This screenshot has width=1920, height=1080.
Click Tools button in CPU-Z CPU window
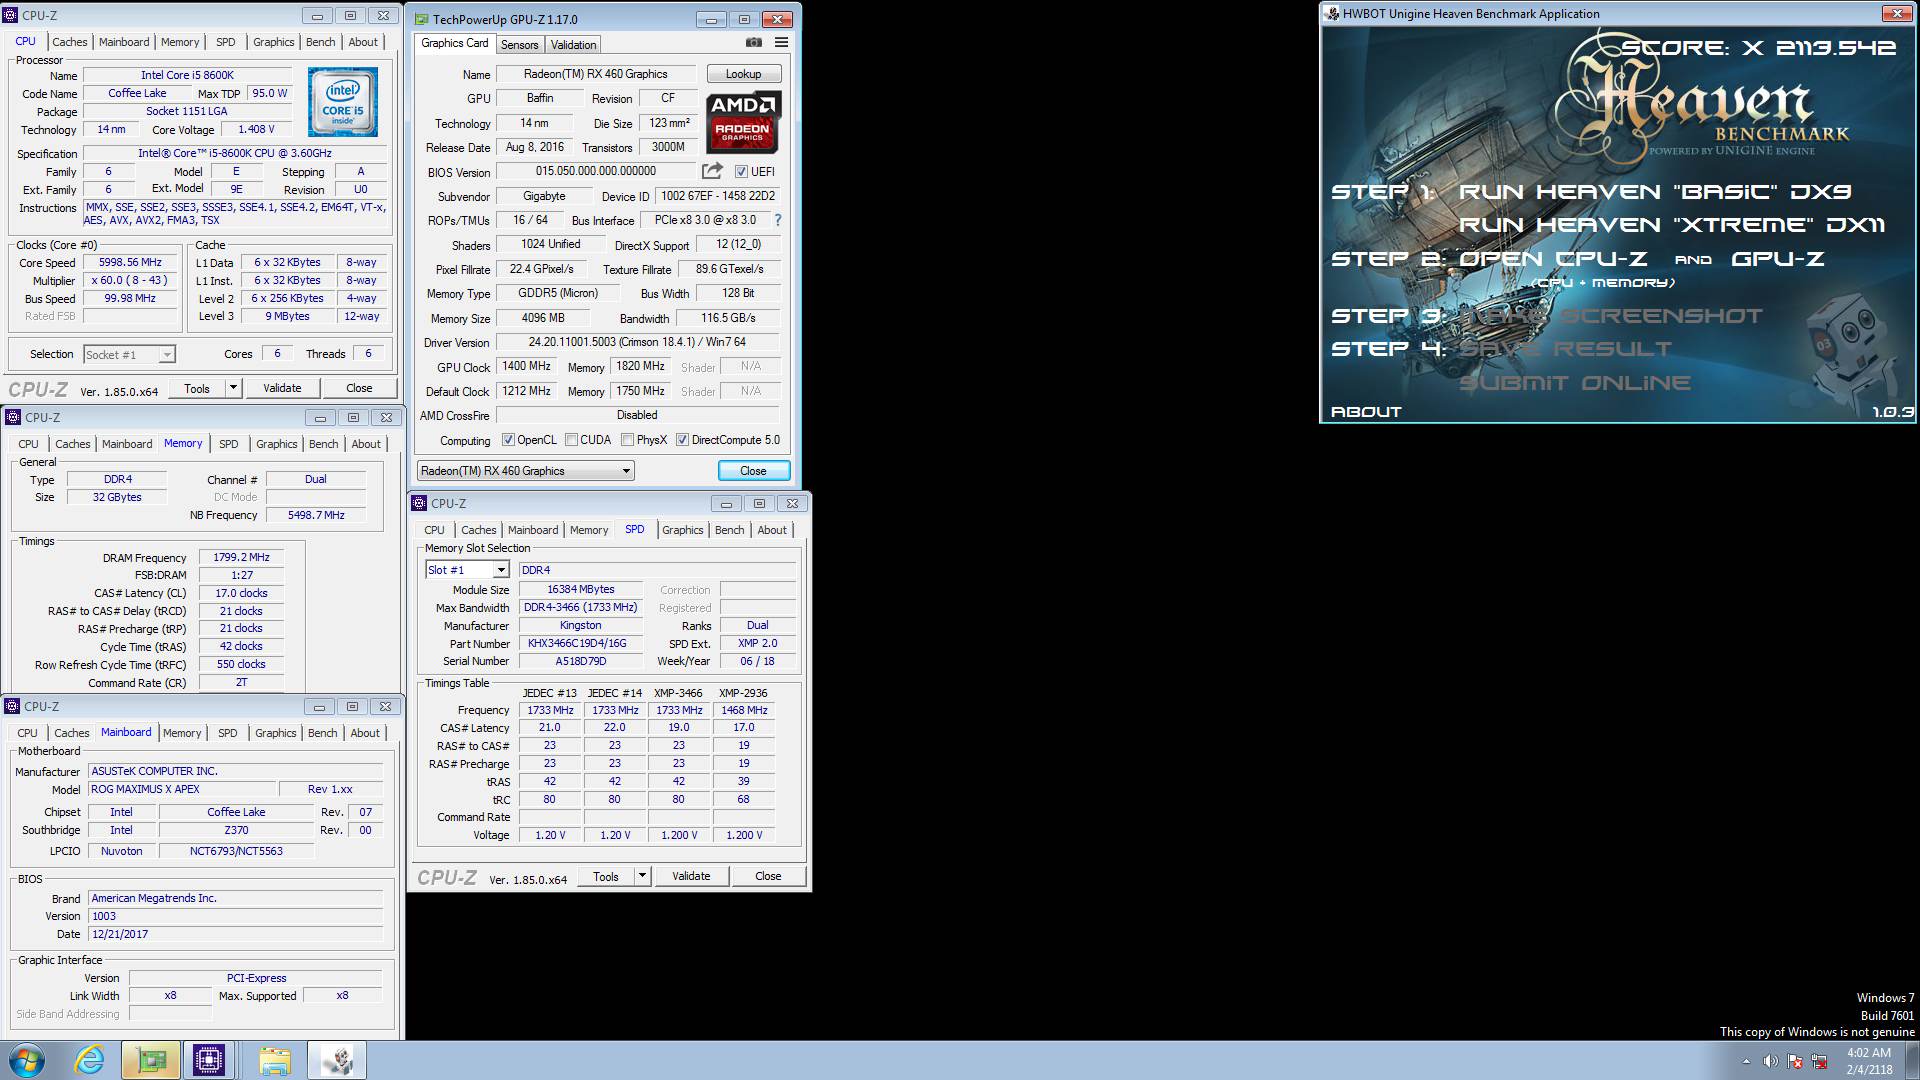(x=197, y=388)
